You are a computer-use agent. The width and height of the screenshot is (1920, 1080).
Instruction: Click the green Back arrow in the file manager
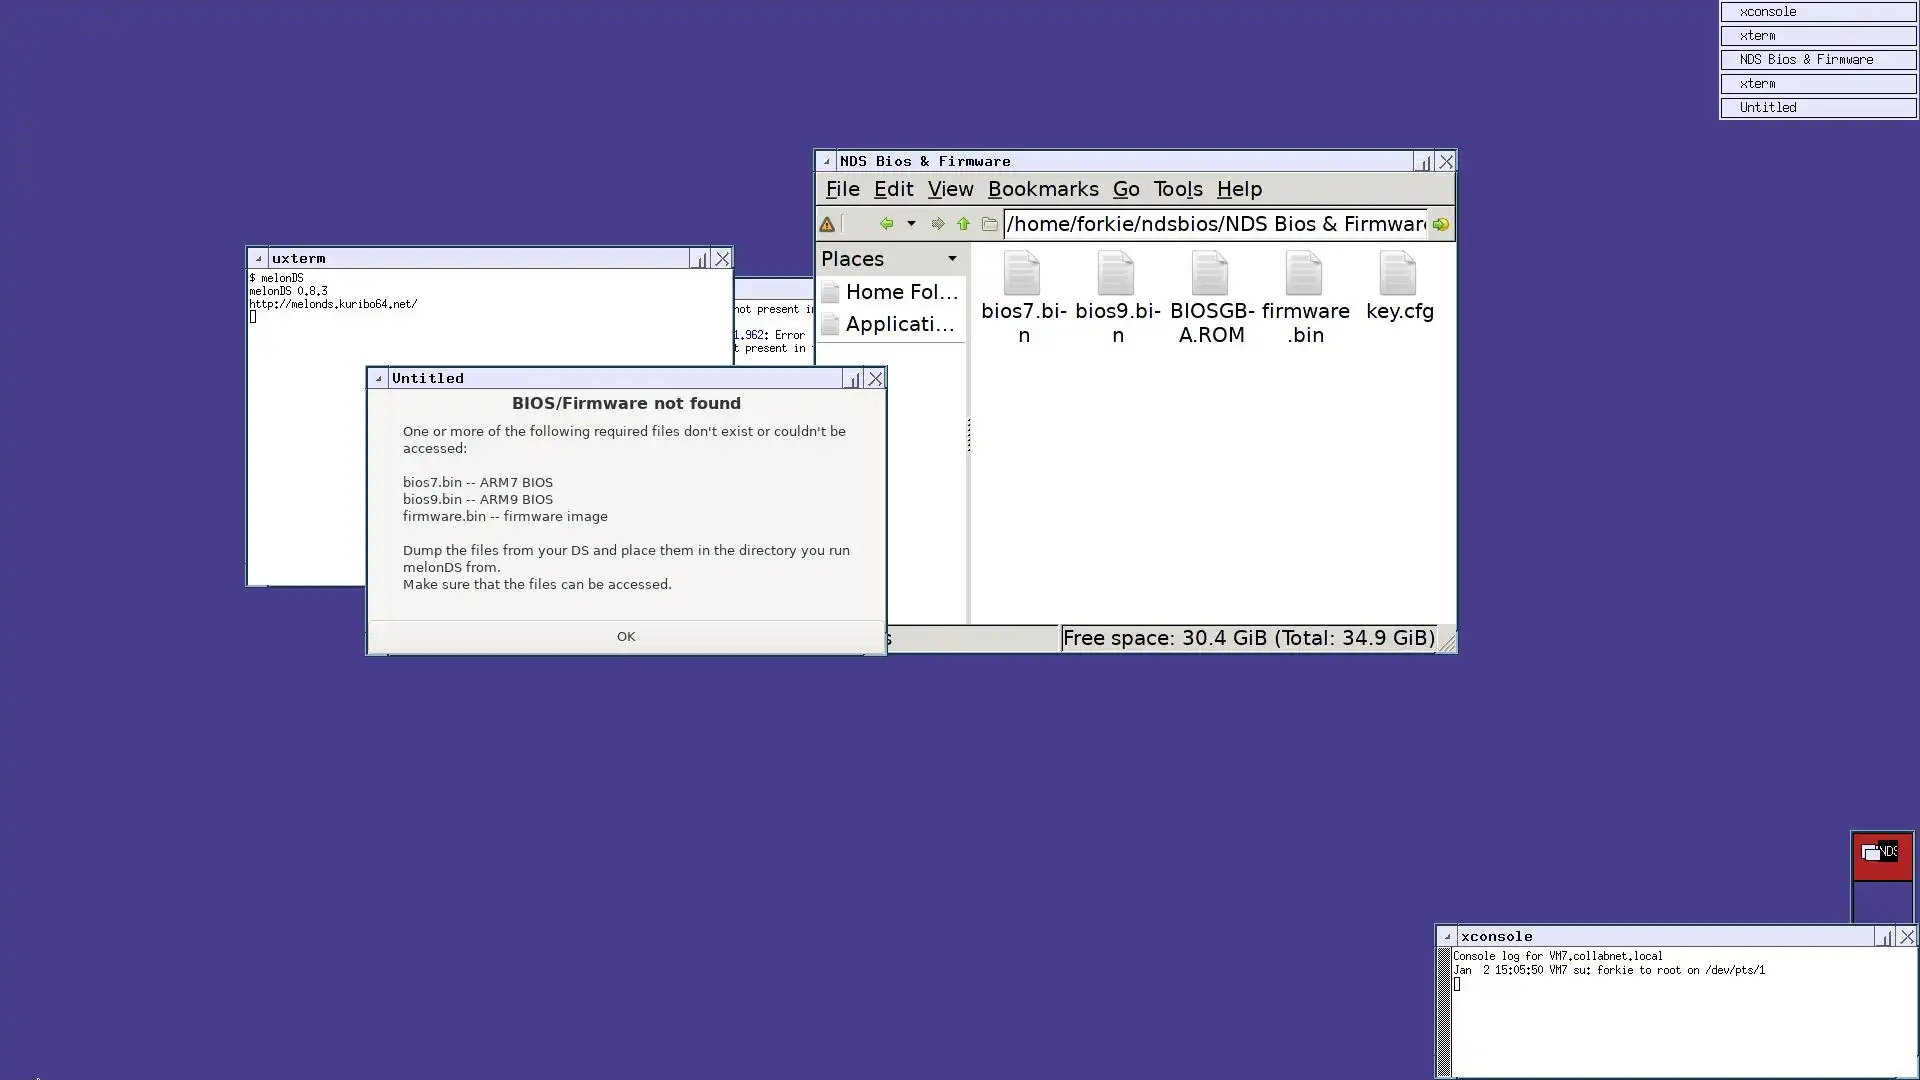point(886,224)
